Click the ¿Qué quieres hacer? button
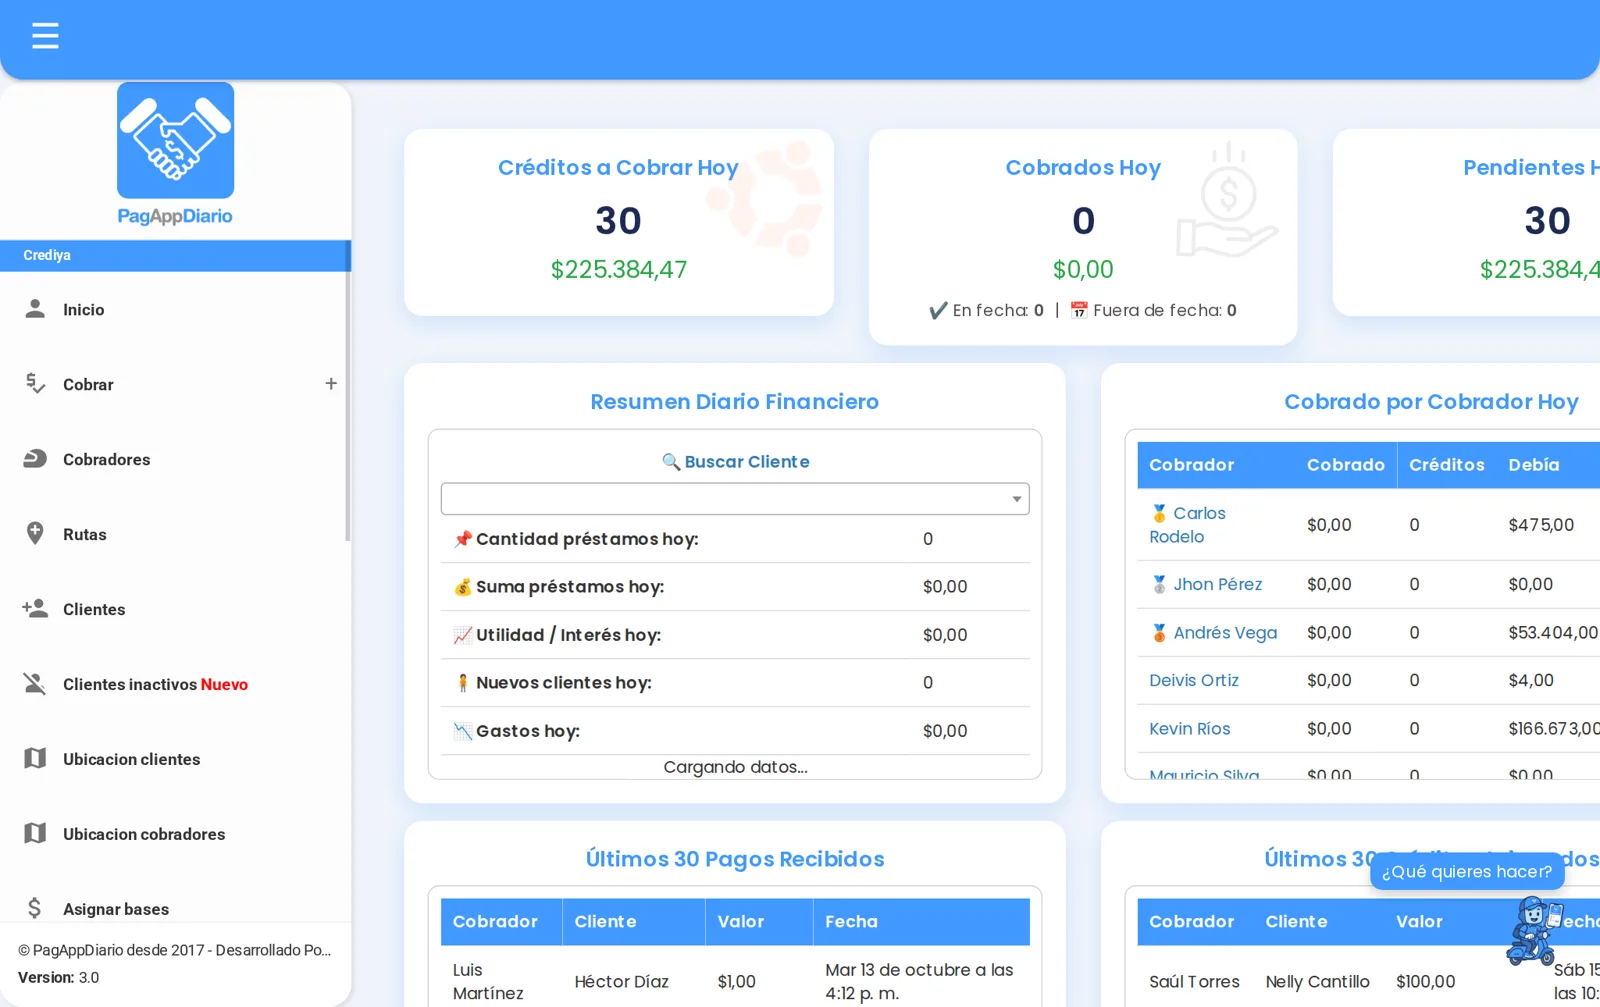This screenshot has height=1007, width=1600. coord(1466,871)
